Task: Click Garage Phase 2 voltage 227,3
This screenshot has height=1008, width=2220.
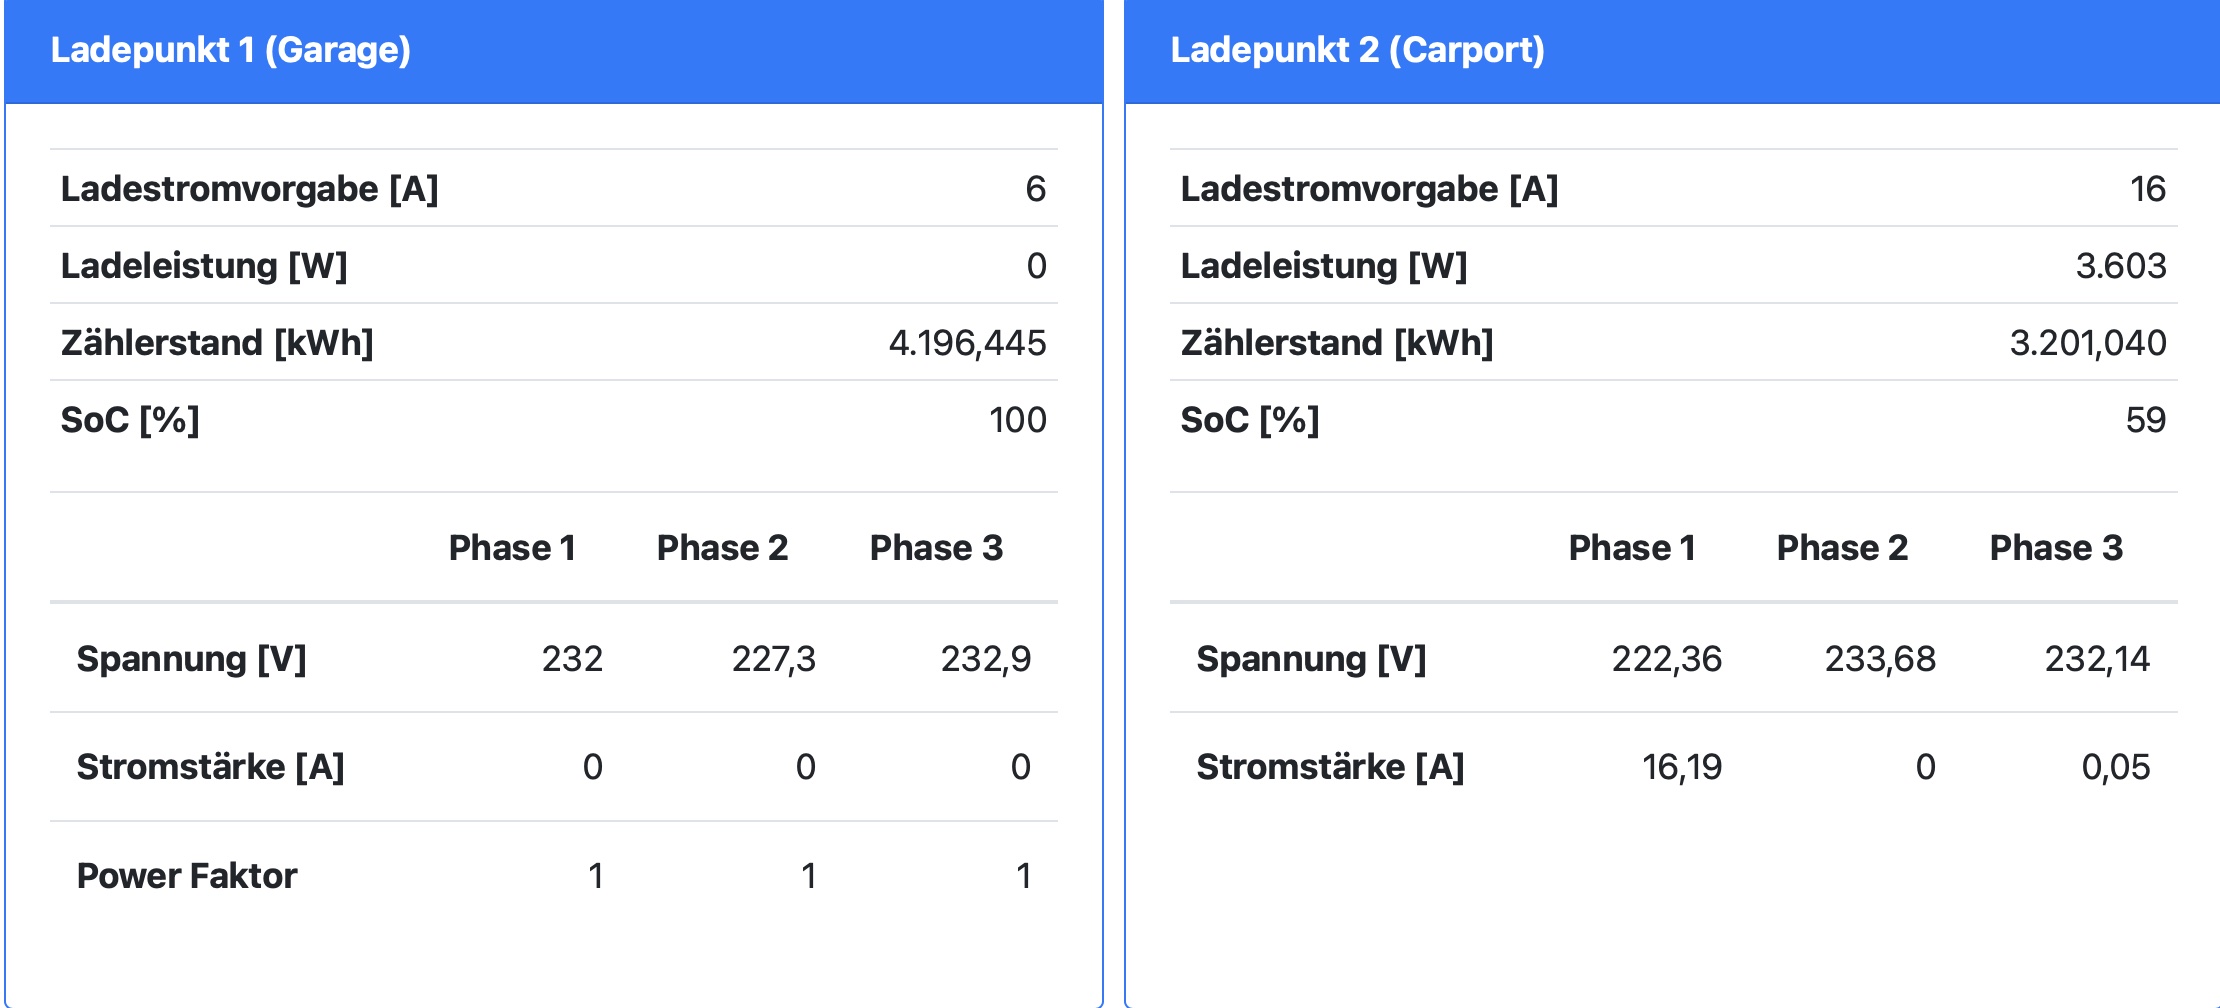Action: tap(773, 659)
